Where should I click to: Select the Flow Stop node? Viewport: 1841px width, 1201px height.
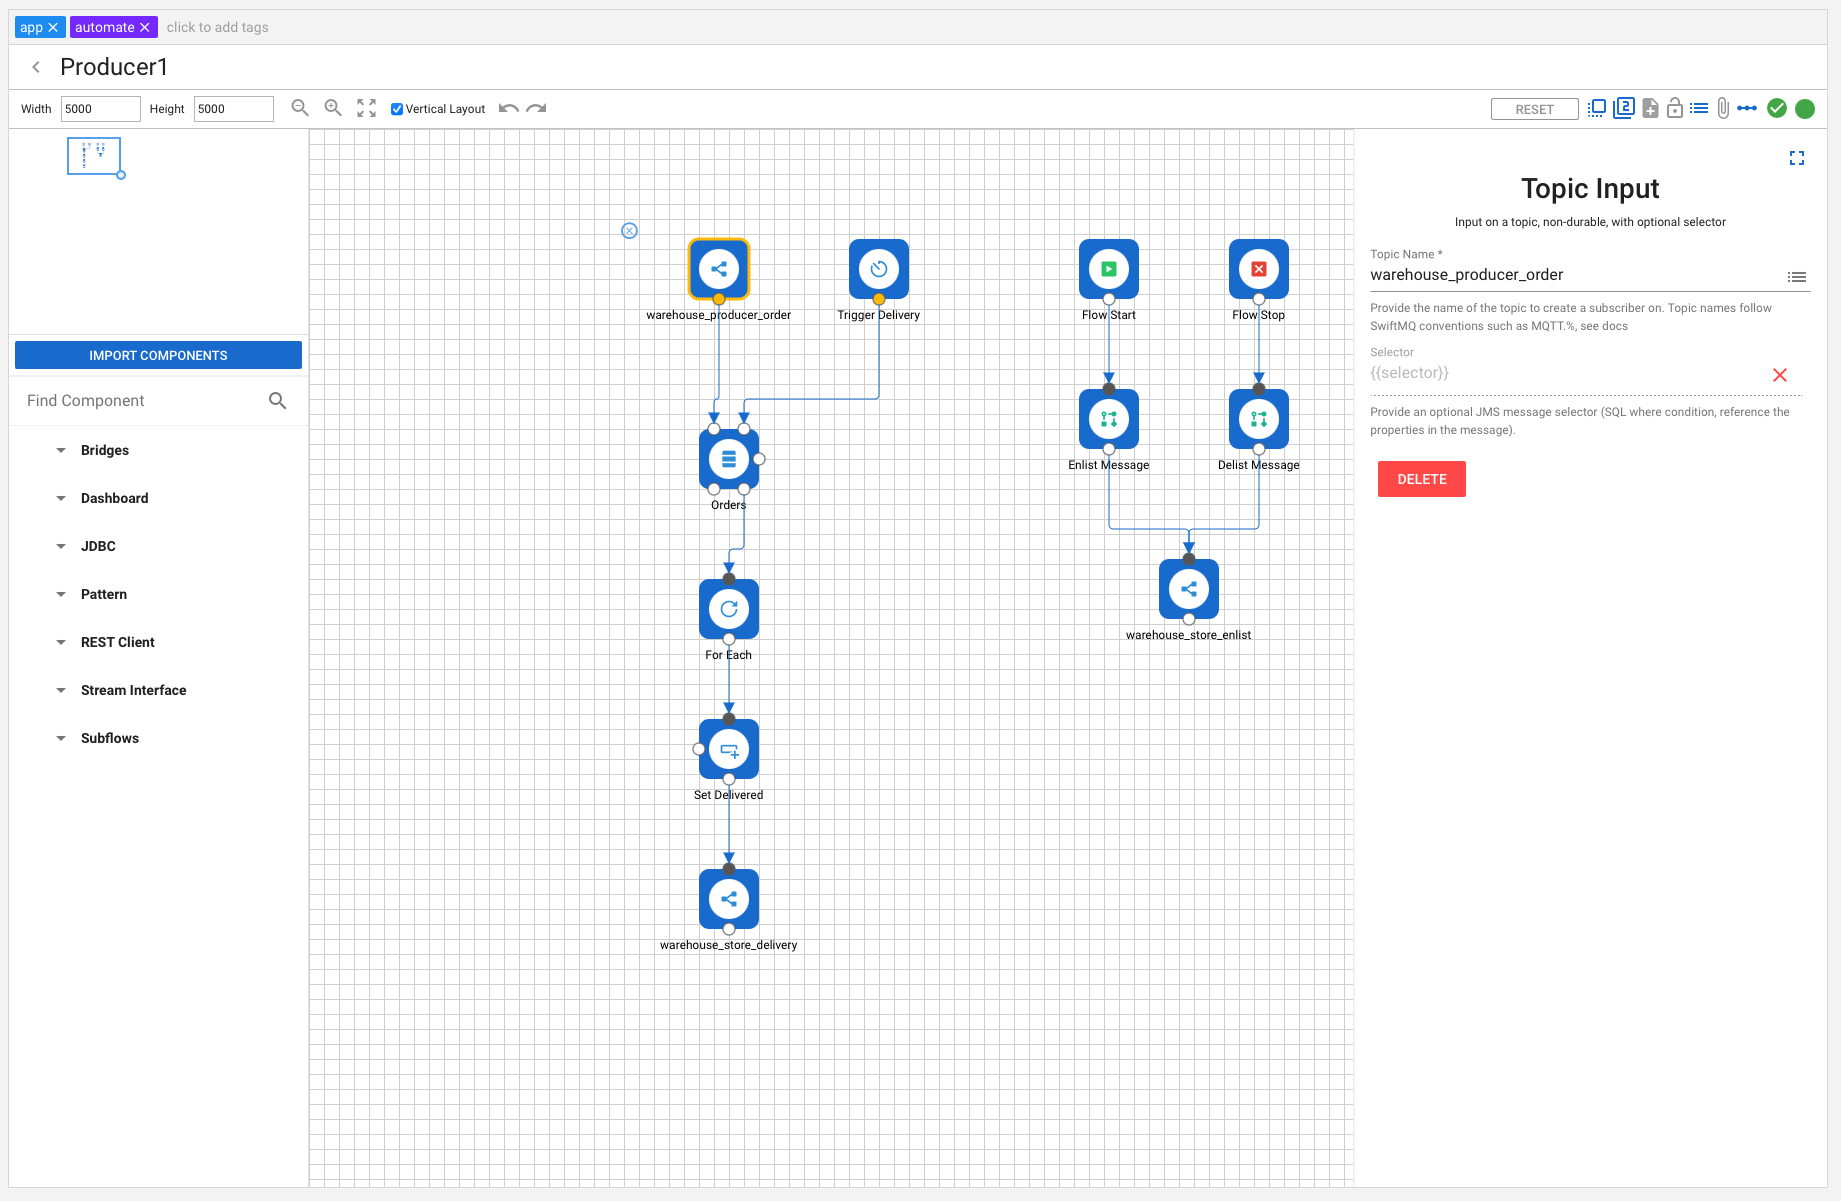click(1258, 269)
